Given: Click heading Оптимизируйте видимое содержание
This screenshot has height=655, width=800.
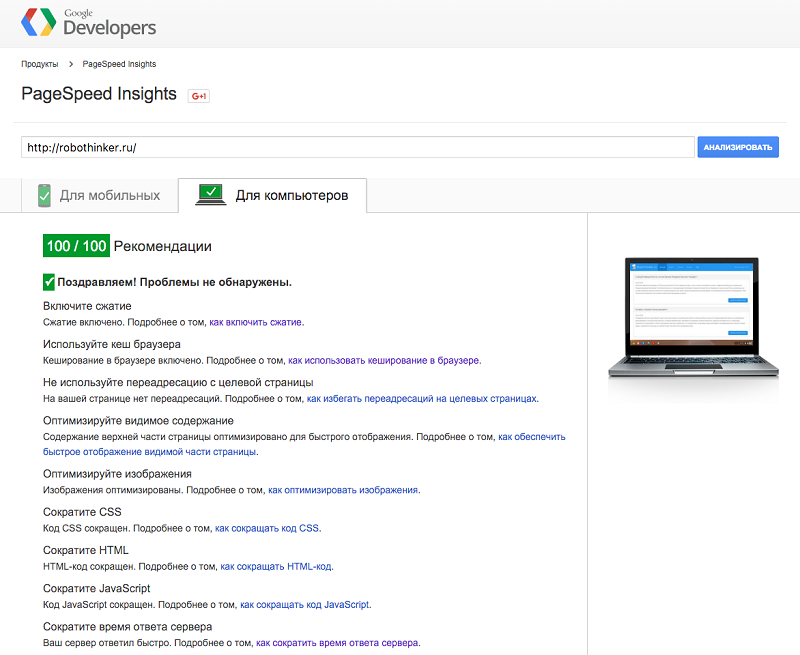Looking at the screenshot, I should point(138,421).
